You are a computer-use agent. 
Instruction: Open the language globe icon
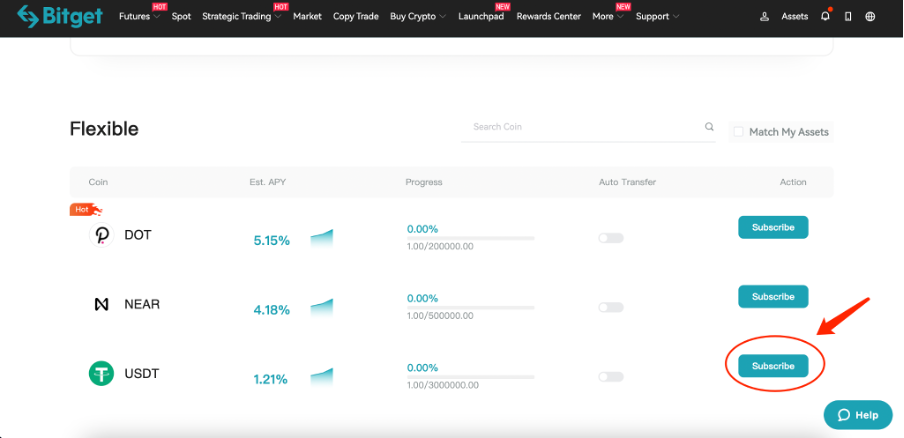coord(870,17)
